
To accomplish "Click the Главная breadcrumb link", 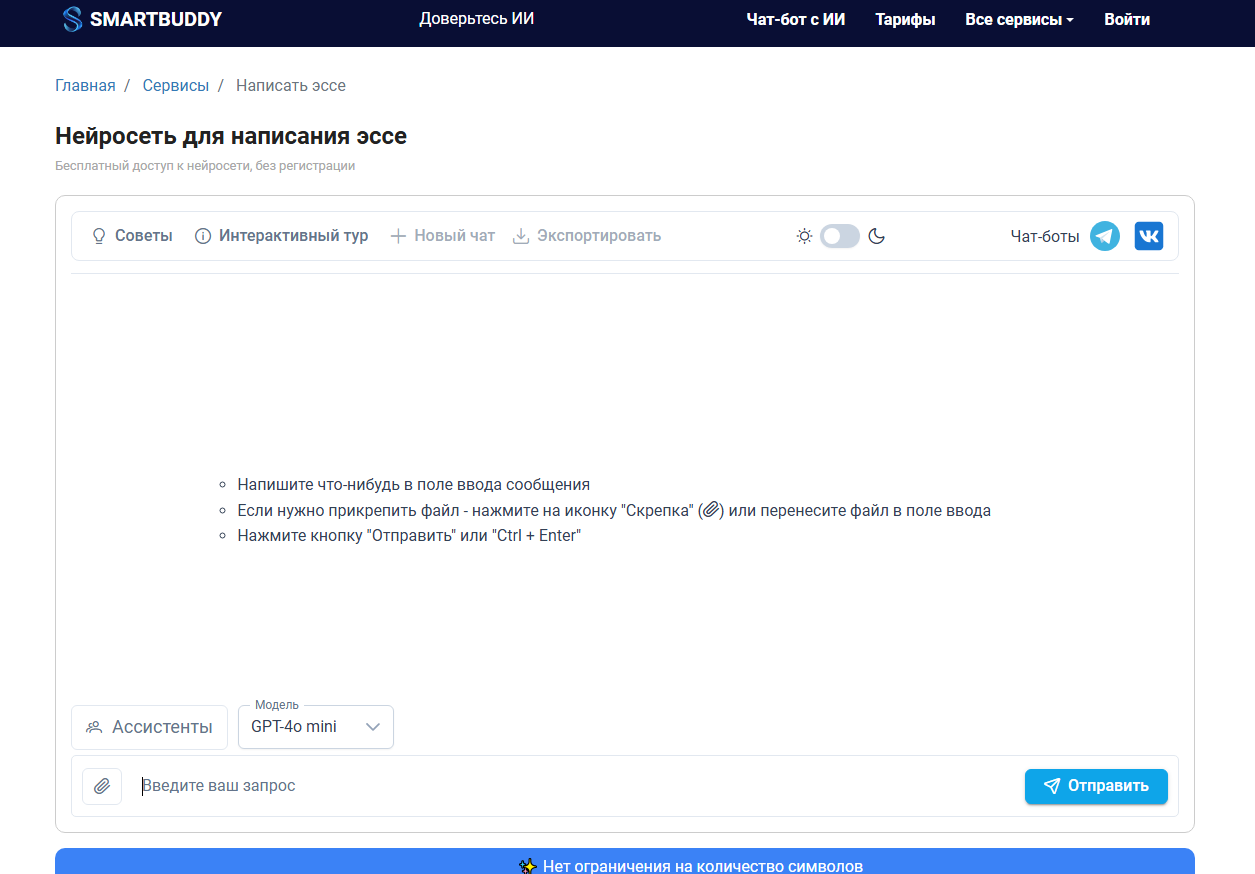I will tap(85, 86).
